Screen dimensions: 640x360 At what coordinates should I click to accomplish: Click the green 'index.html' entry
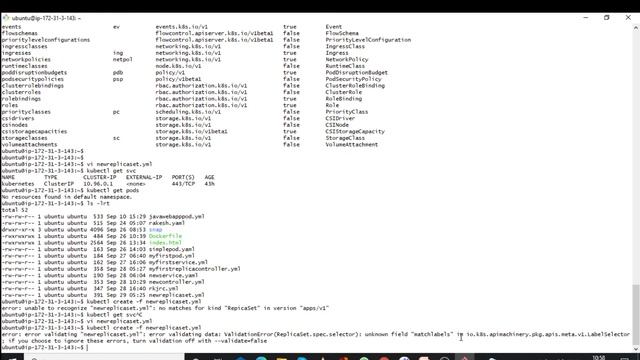click(x=165, y=243)
